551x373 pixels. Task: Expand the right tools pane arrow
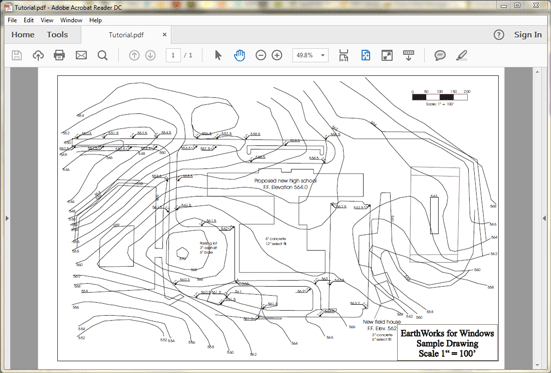pyautogui.click(x=544, y=218)
